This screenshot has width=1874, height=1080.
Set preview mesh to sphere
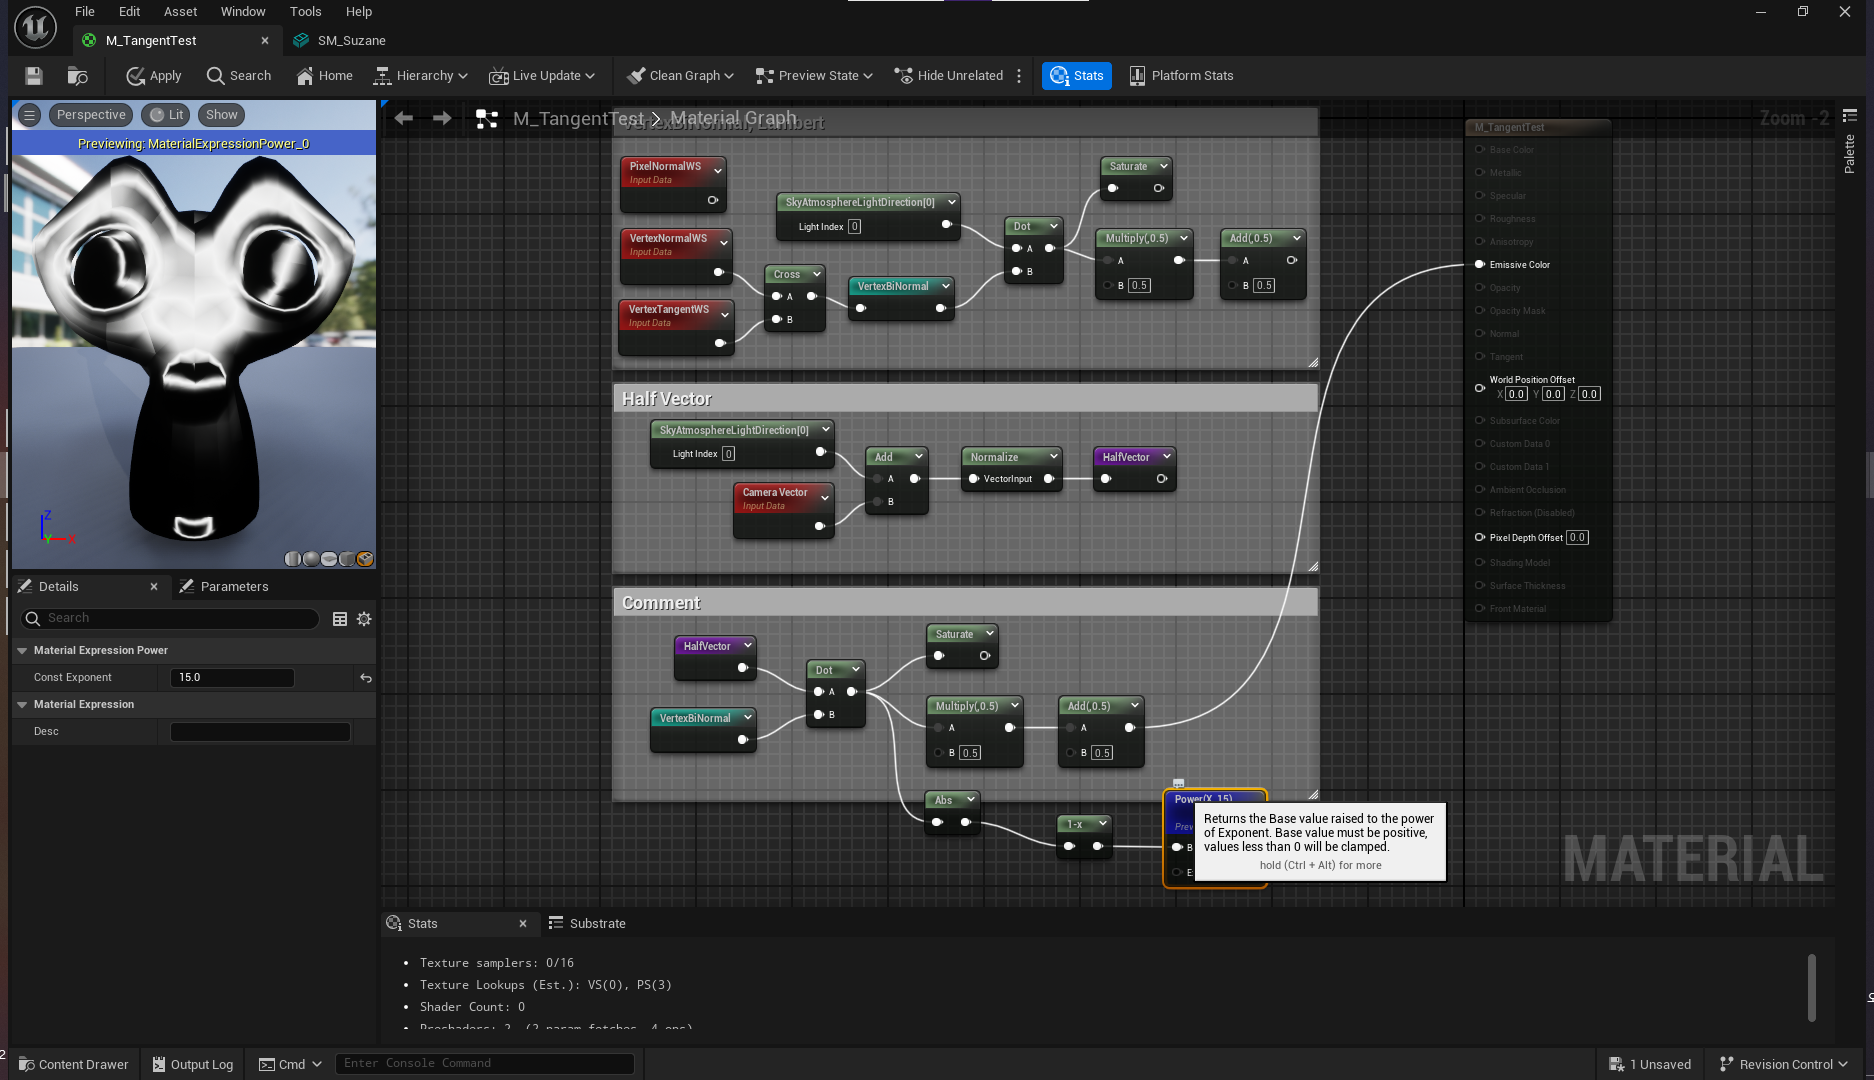click(311, 559)
